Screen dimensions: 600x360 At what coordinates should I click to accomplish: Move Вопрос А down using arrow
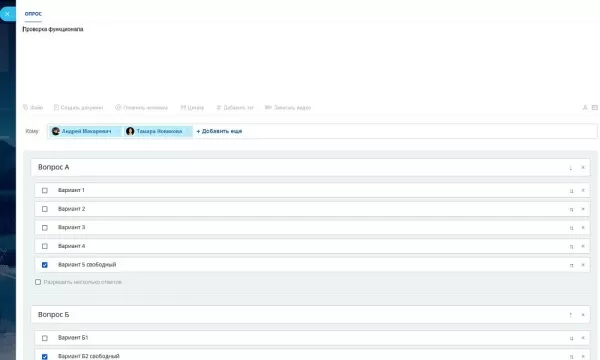pos(571,168)
